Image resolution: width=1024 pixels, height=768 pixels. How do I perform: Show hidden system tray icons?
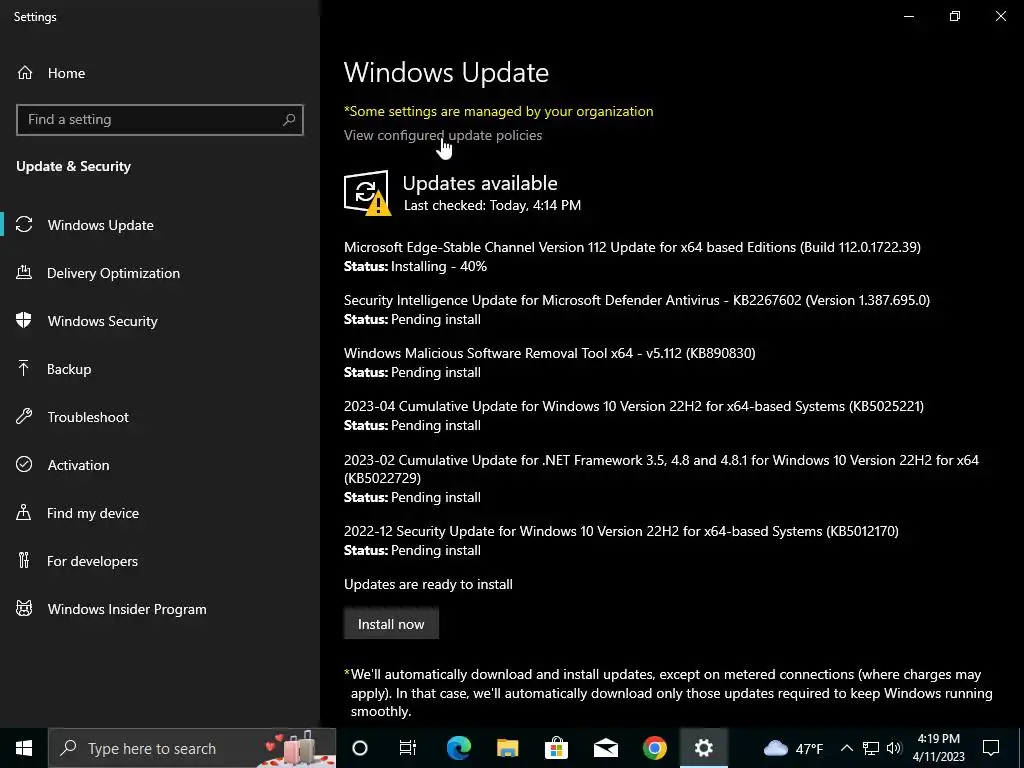(x=846, y=748)
